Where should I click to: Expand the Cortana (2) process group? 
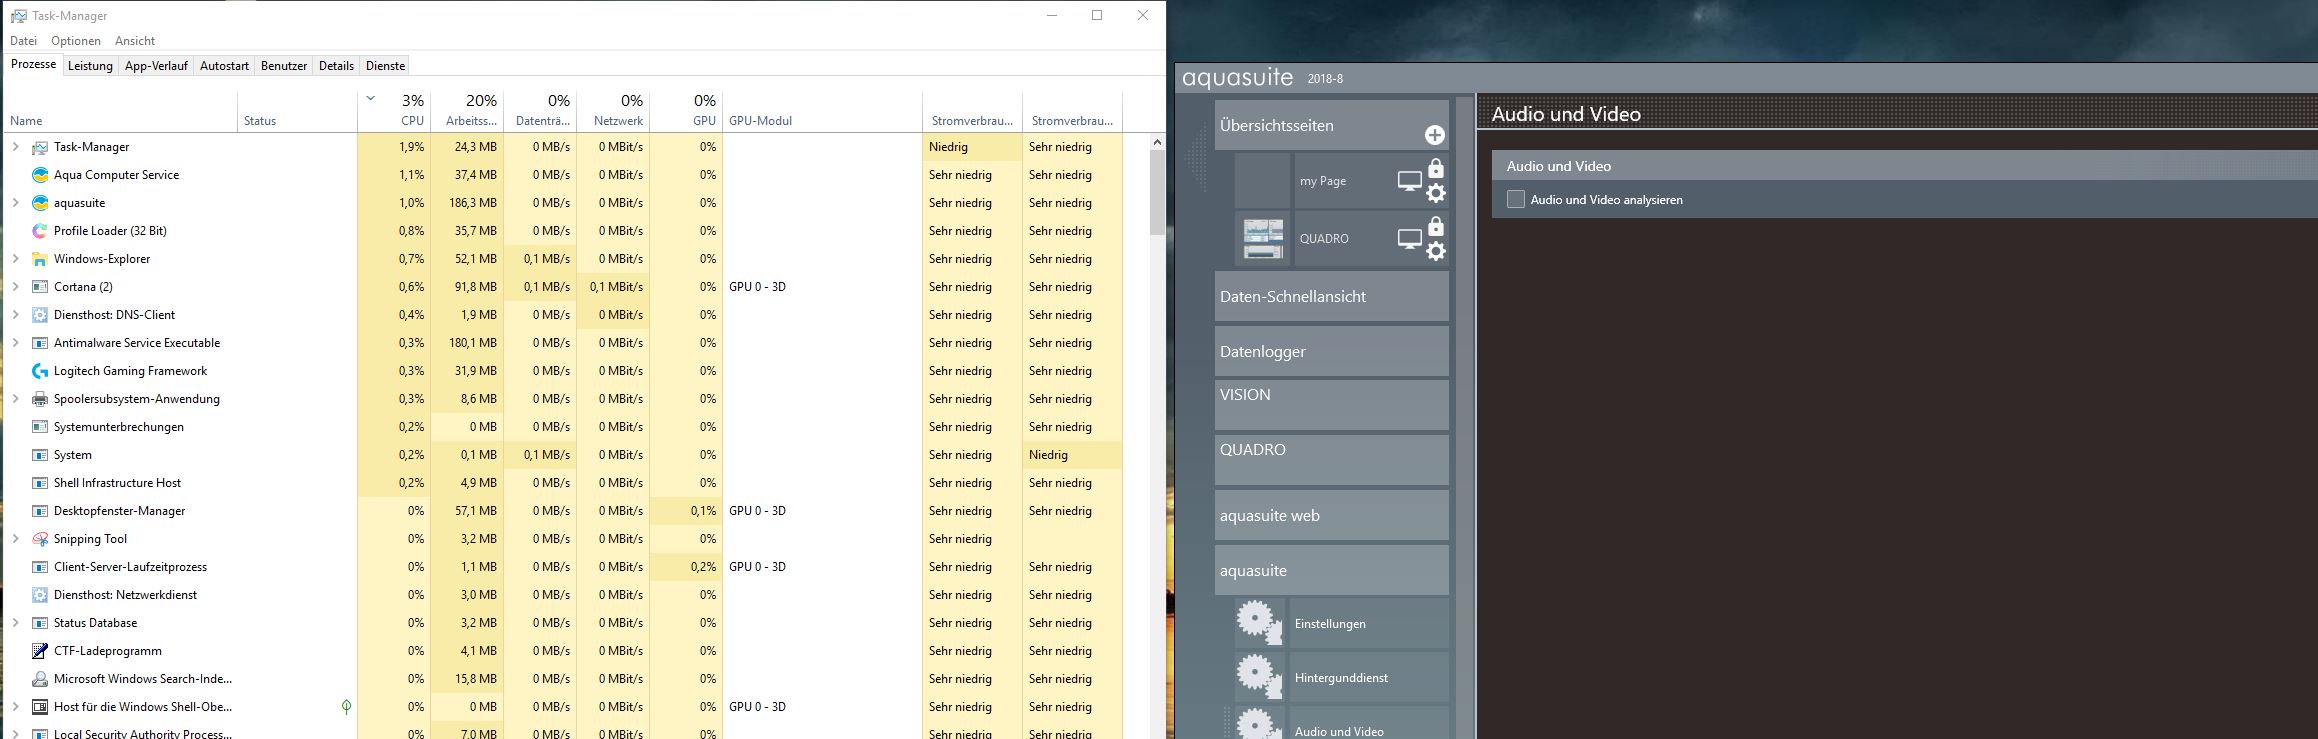[x=16, y=287]
